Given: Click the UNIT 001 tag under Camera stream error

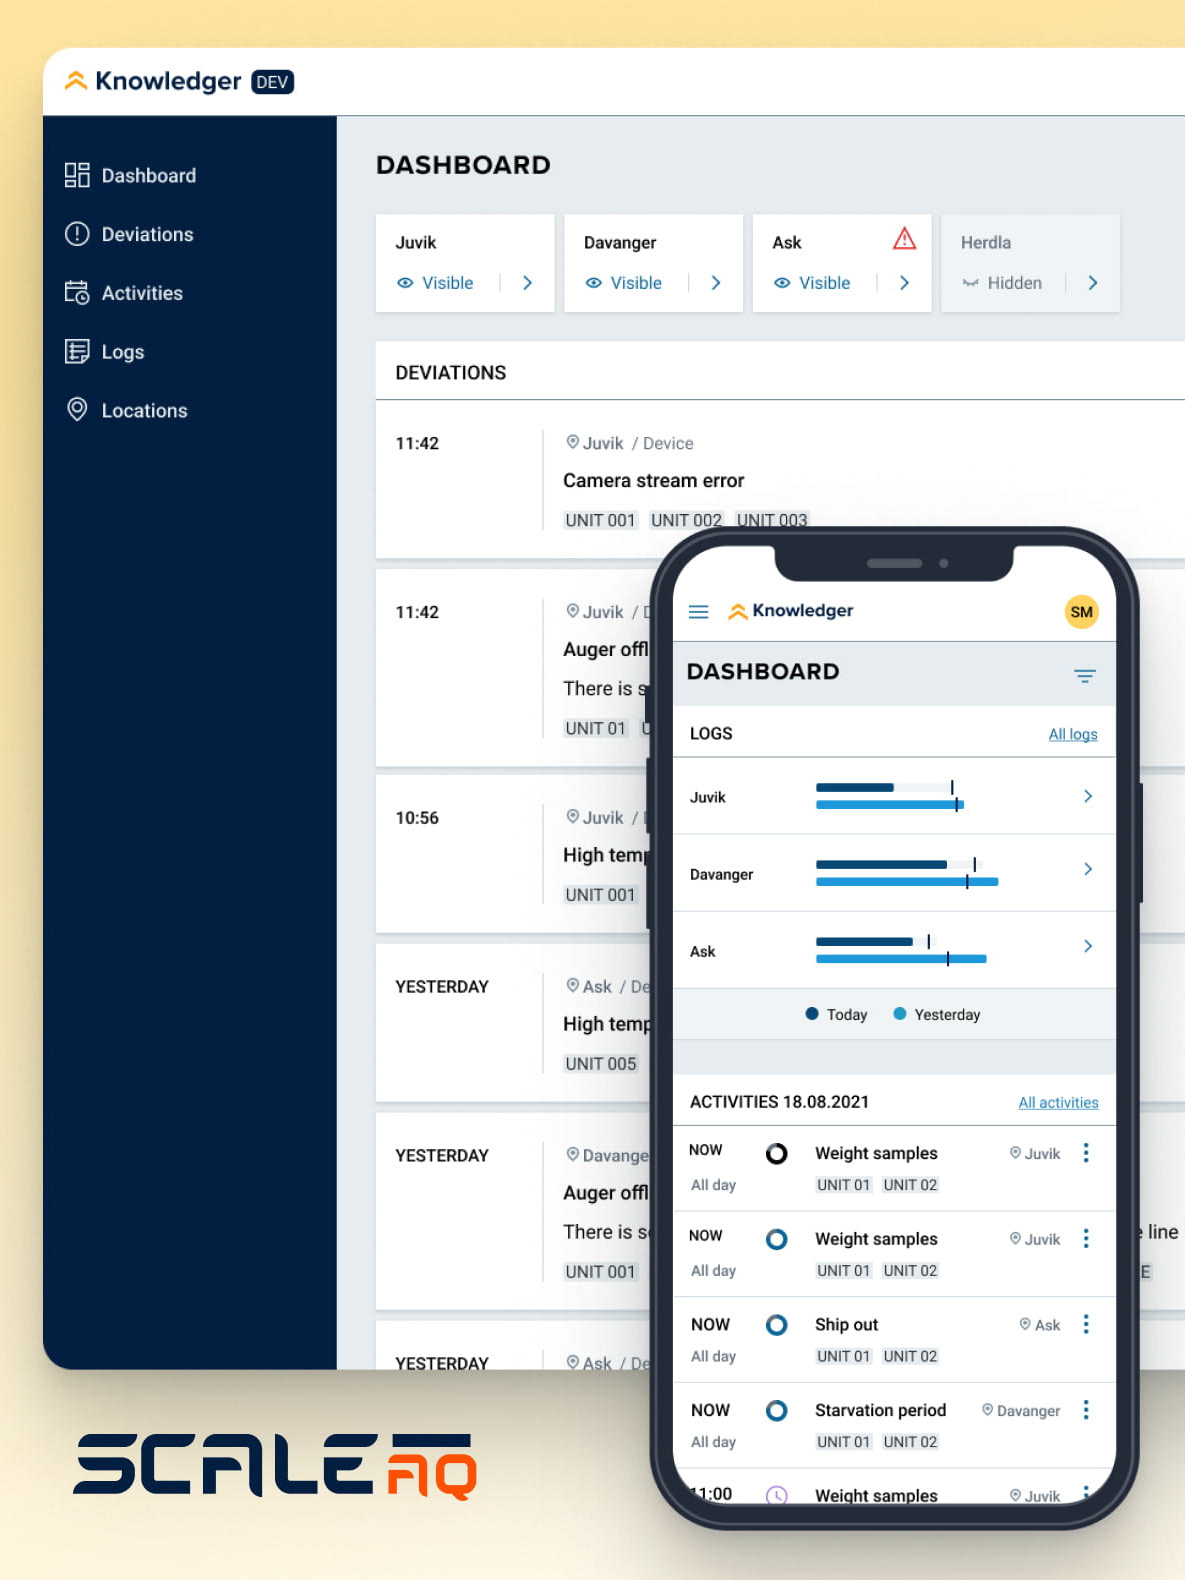Looking at the screenshot, I should click(600, 520).
